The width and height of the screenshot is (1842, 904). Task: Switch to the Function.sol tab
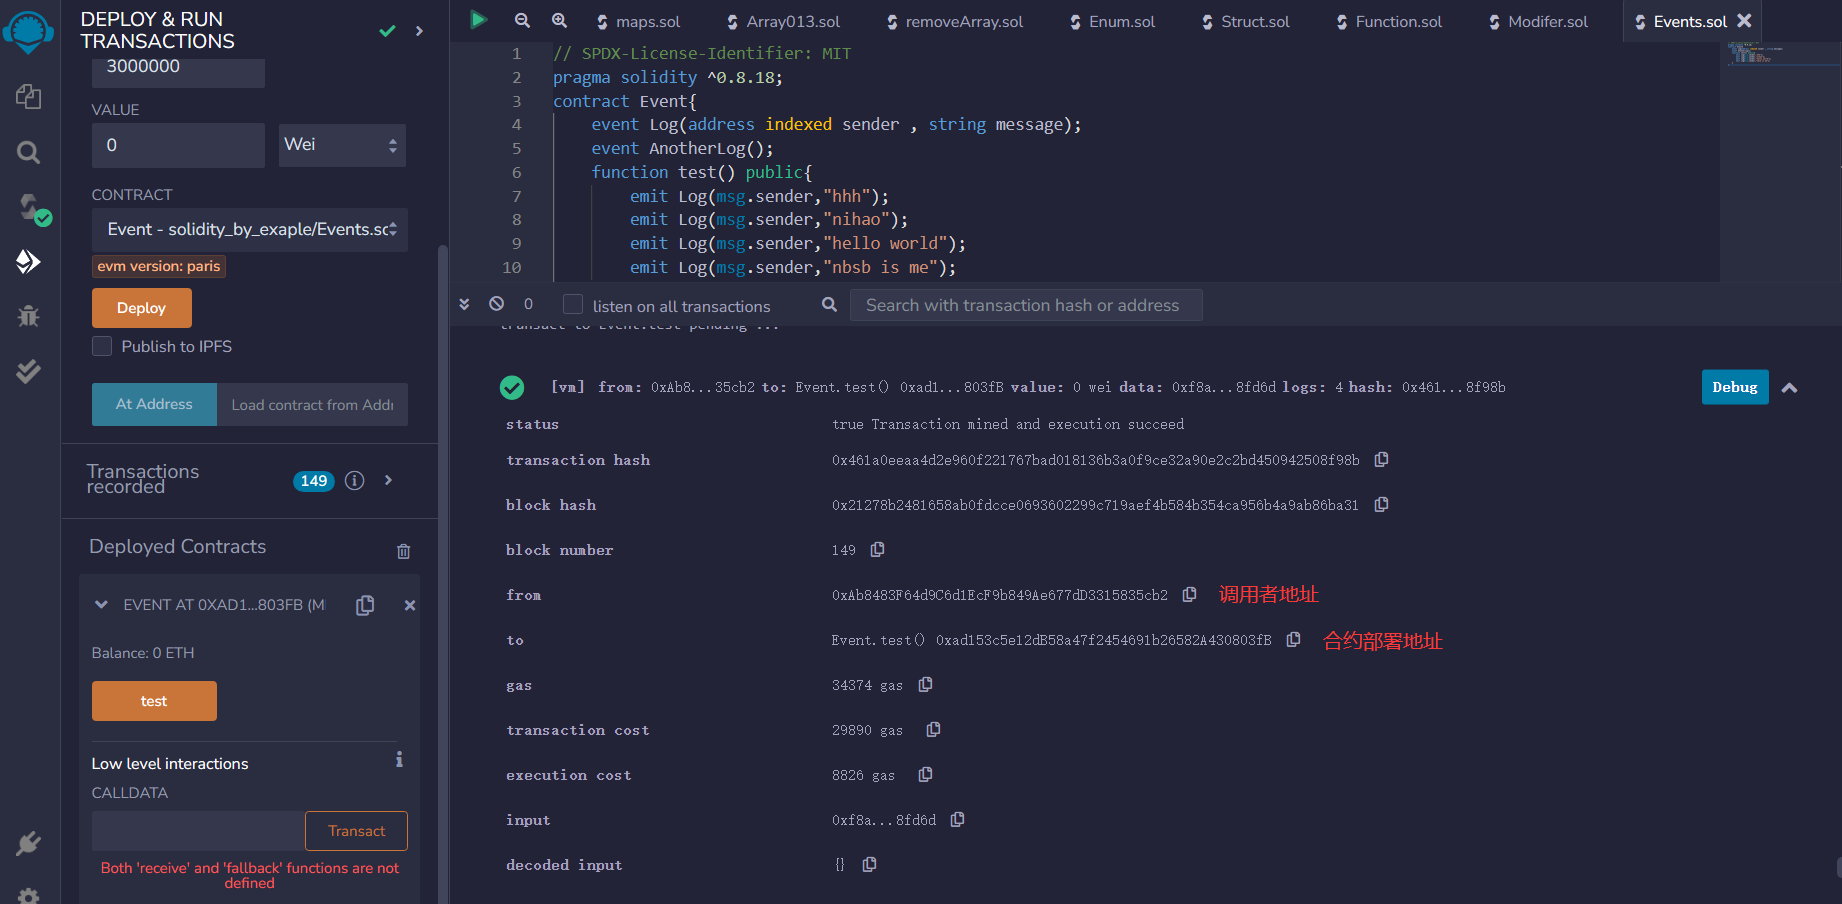coord(1389,21)
